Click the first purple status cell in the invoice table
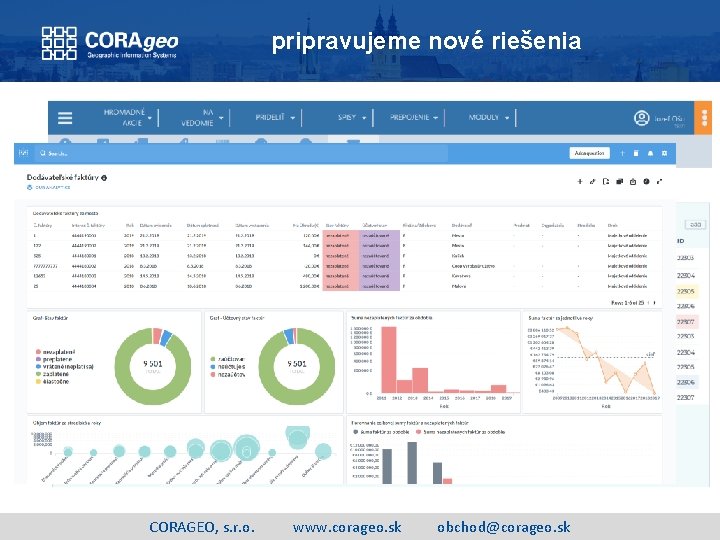This screenshot has height=540, width=720. [379, 235]
